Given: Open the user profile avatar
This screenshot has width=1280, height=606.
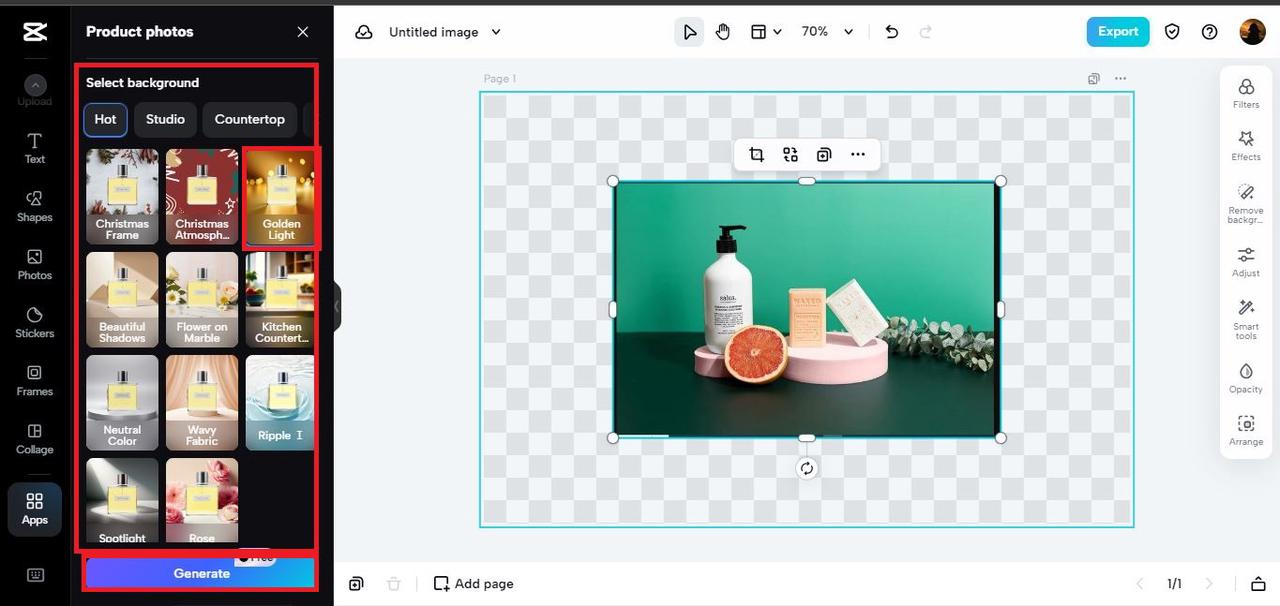Looking at the screenshot, I should (1252, 32).
